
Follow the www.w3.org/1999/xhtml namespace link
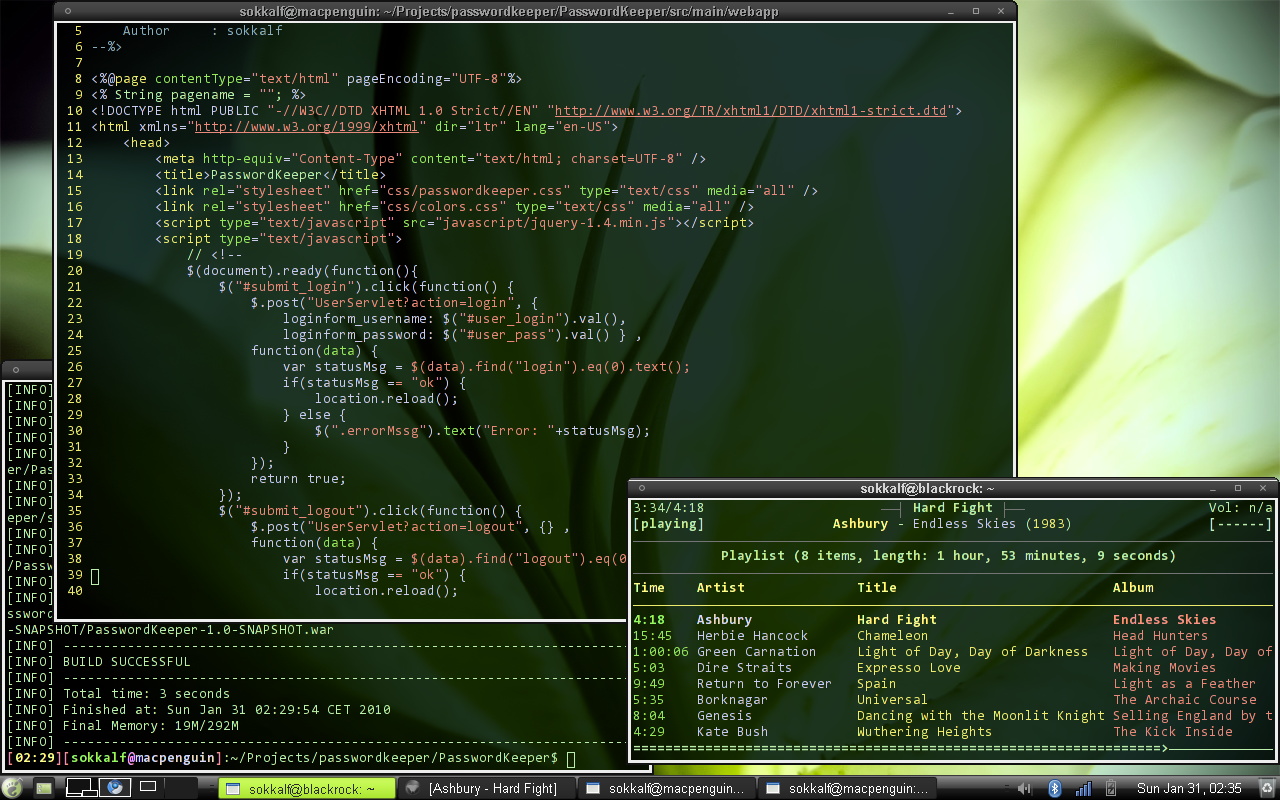point(306,127)
